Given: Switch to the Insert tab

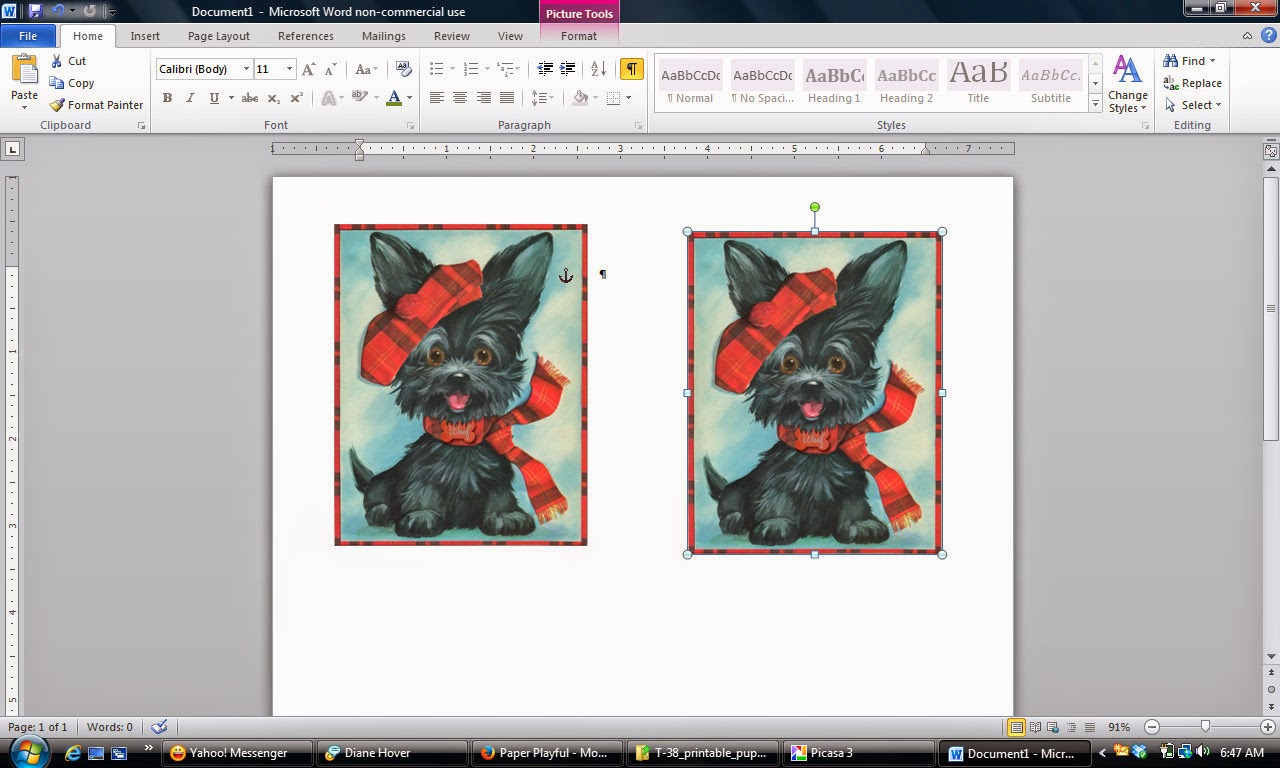Looking at the screenshot, I should coord(145,36).
